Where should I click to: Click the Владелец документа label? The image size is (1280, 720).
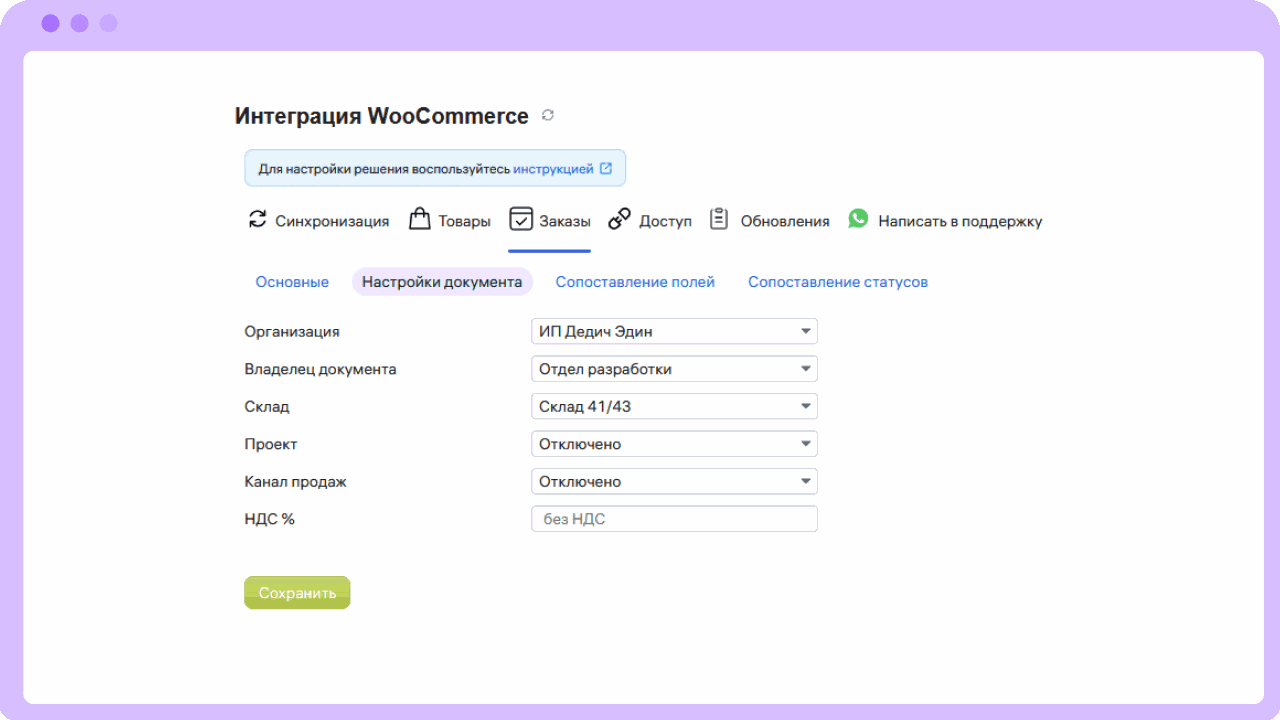[320, 369]
